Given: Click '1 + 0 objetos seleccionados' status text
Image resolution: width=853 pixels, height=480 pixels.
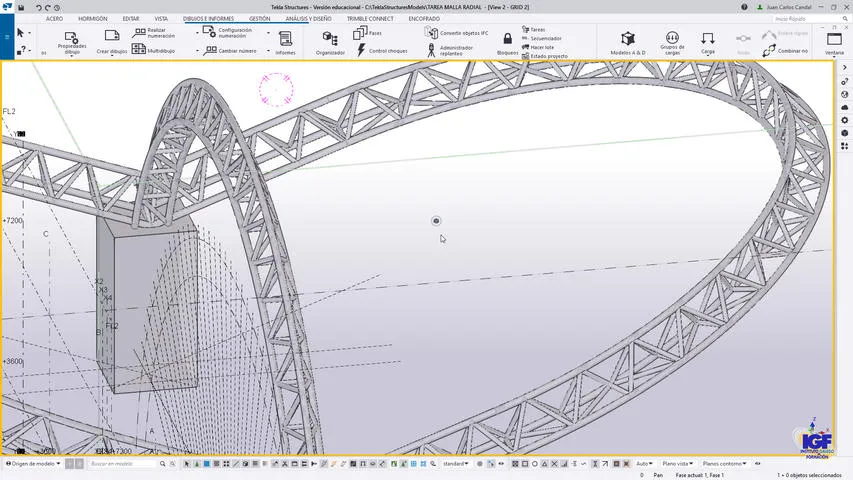Looking at the screenshot, I should 809,475.
